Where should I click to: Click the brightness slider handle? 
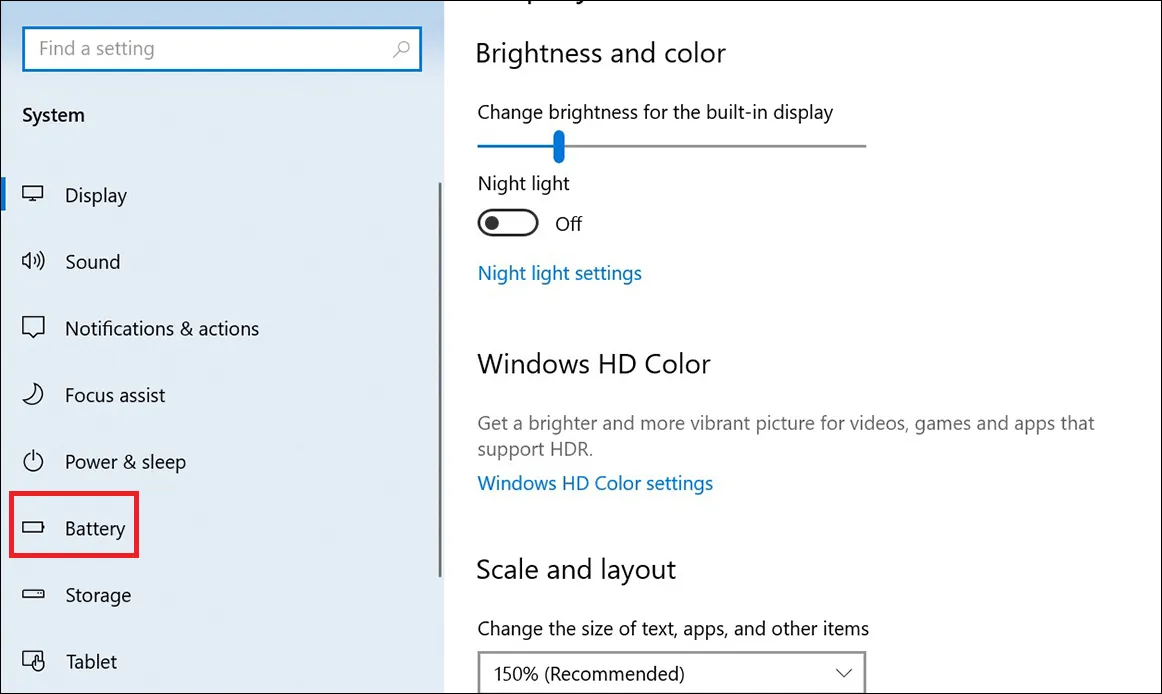pyautogui.click(x=559, y=147)
